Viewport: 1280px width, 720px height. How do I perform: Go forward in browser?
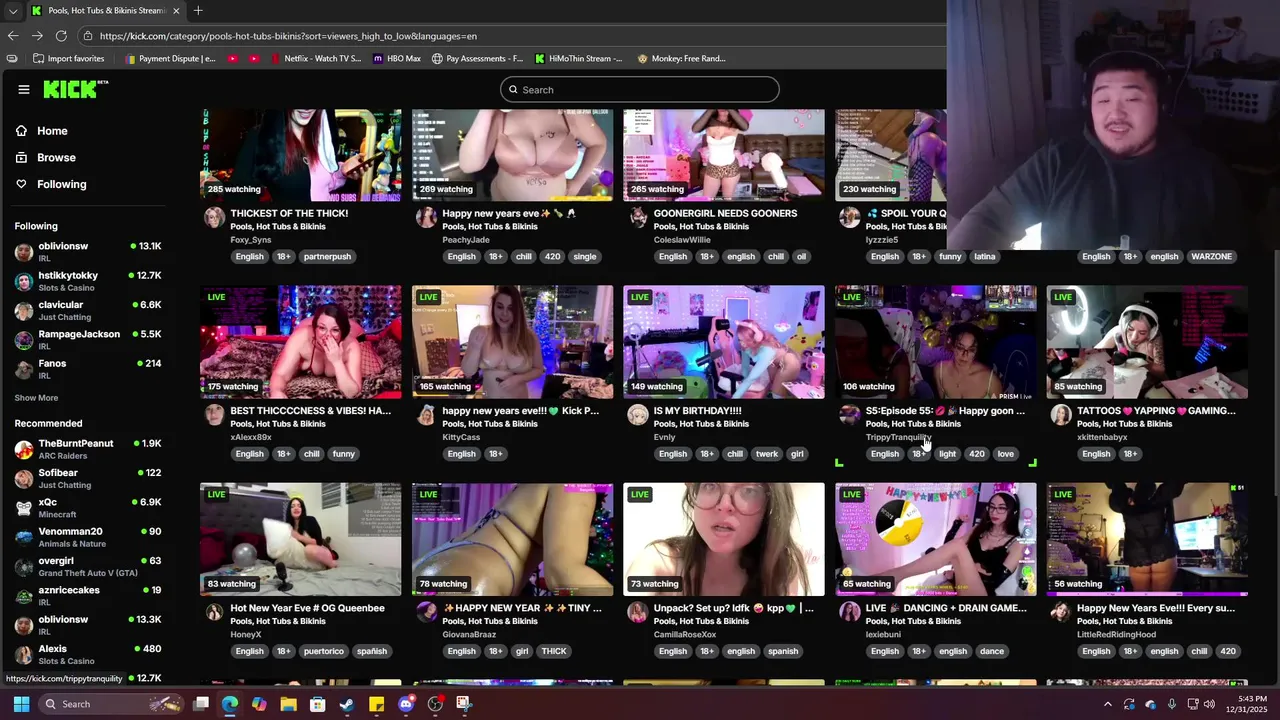click(37, 36)
